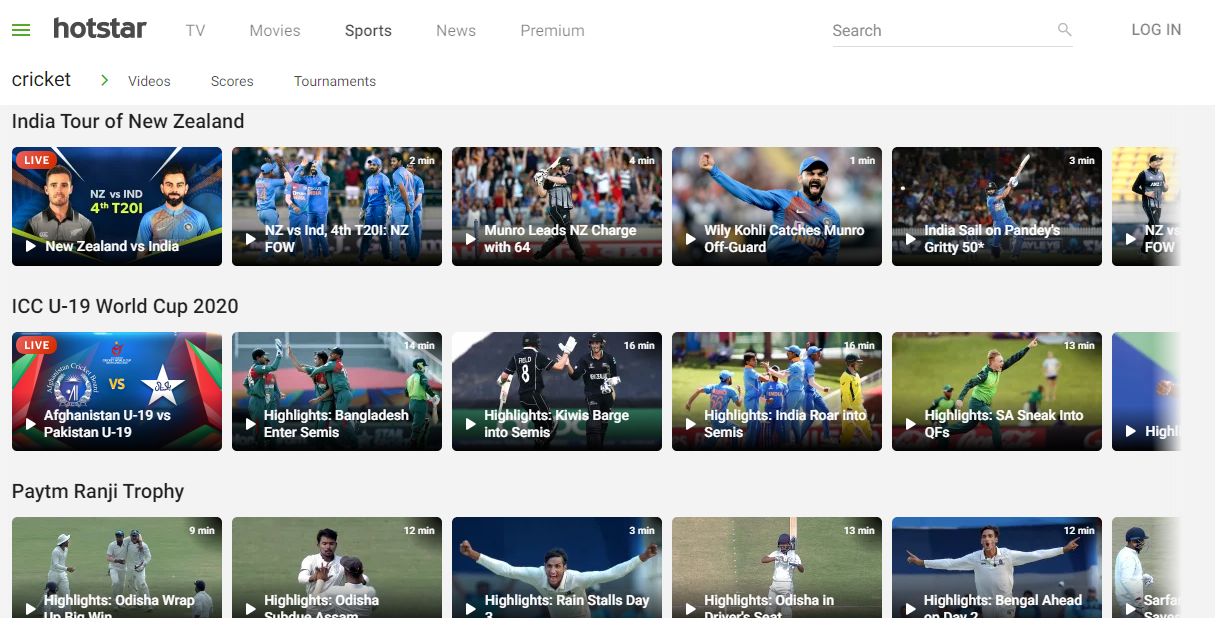Play NZ vs Ind 4th T20I: NZ FOW (2 min)
This screenshot has width=1215, height=618.
click(x=337, y=206)
